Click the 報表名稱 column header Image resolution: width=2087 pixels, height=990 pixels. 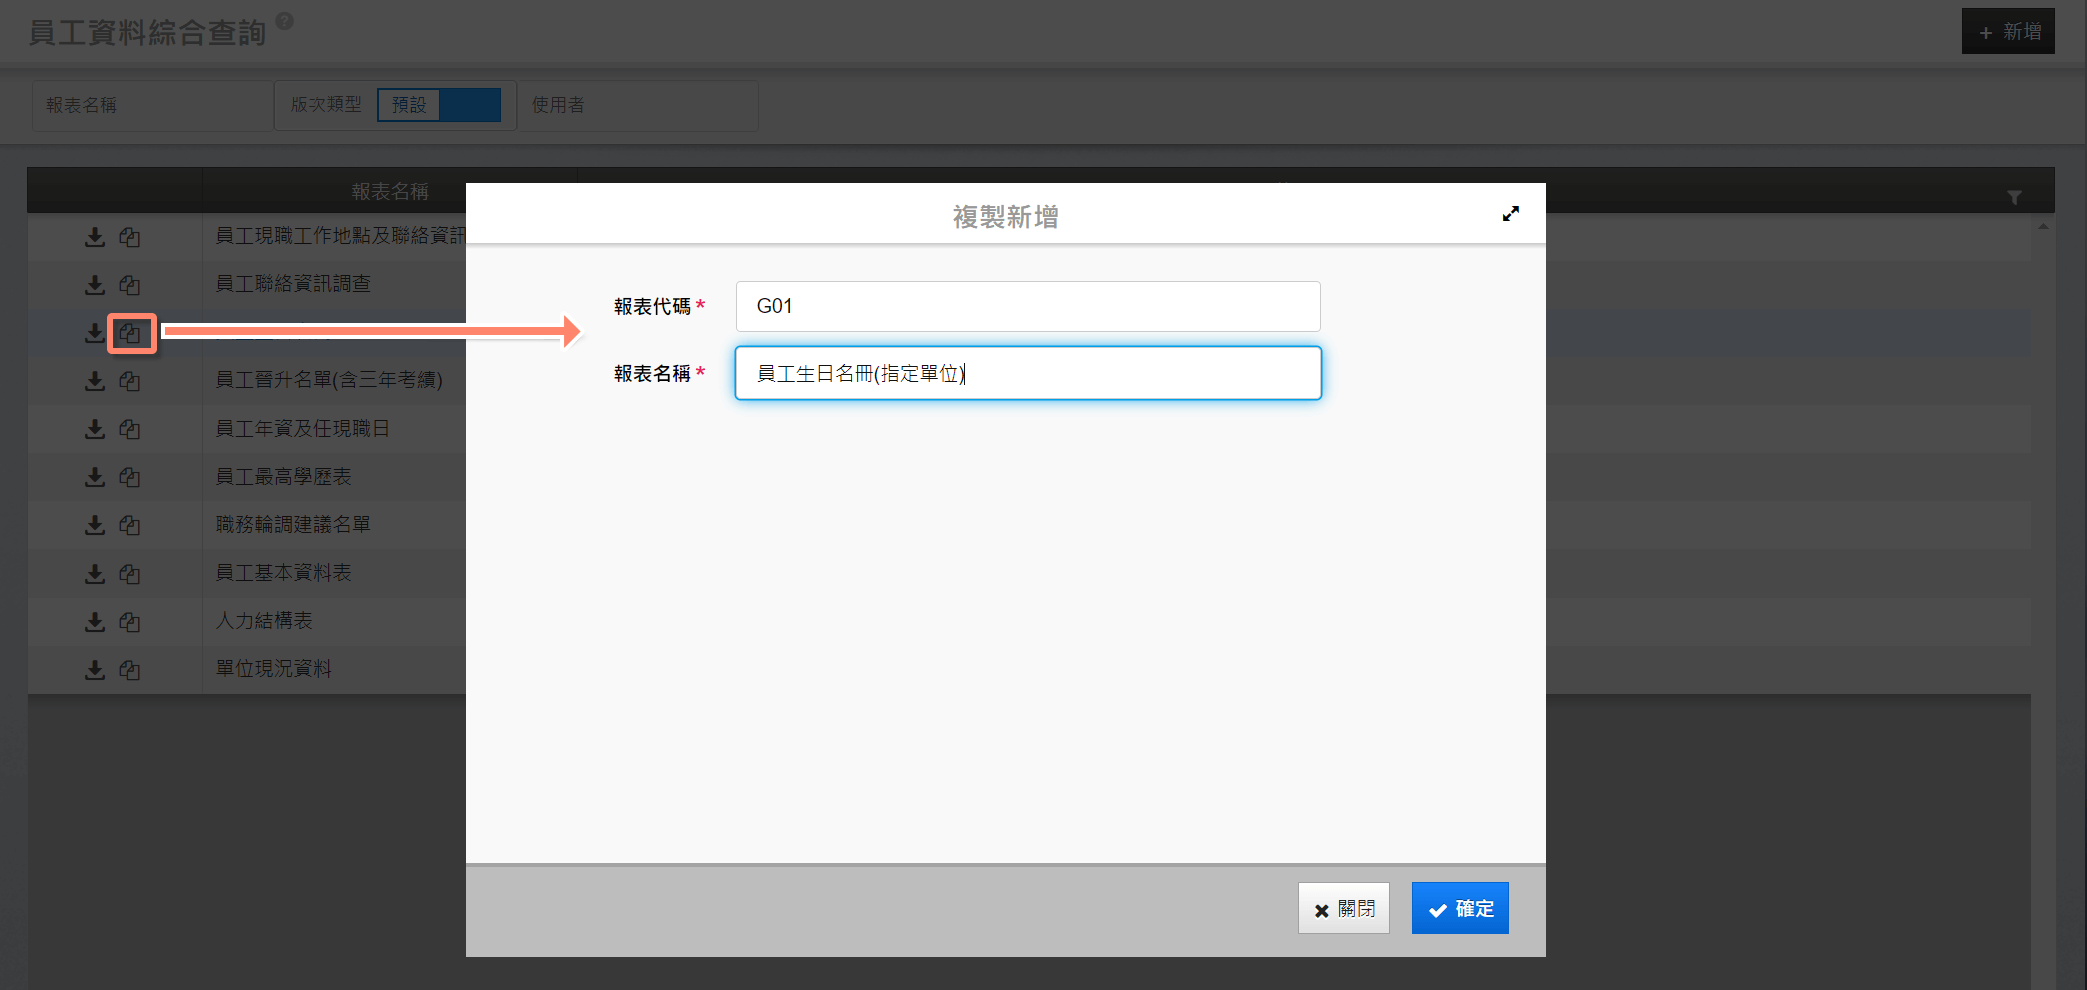pyautogui.click(x=389, y=191)
